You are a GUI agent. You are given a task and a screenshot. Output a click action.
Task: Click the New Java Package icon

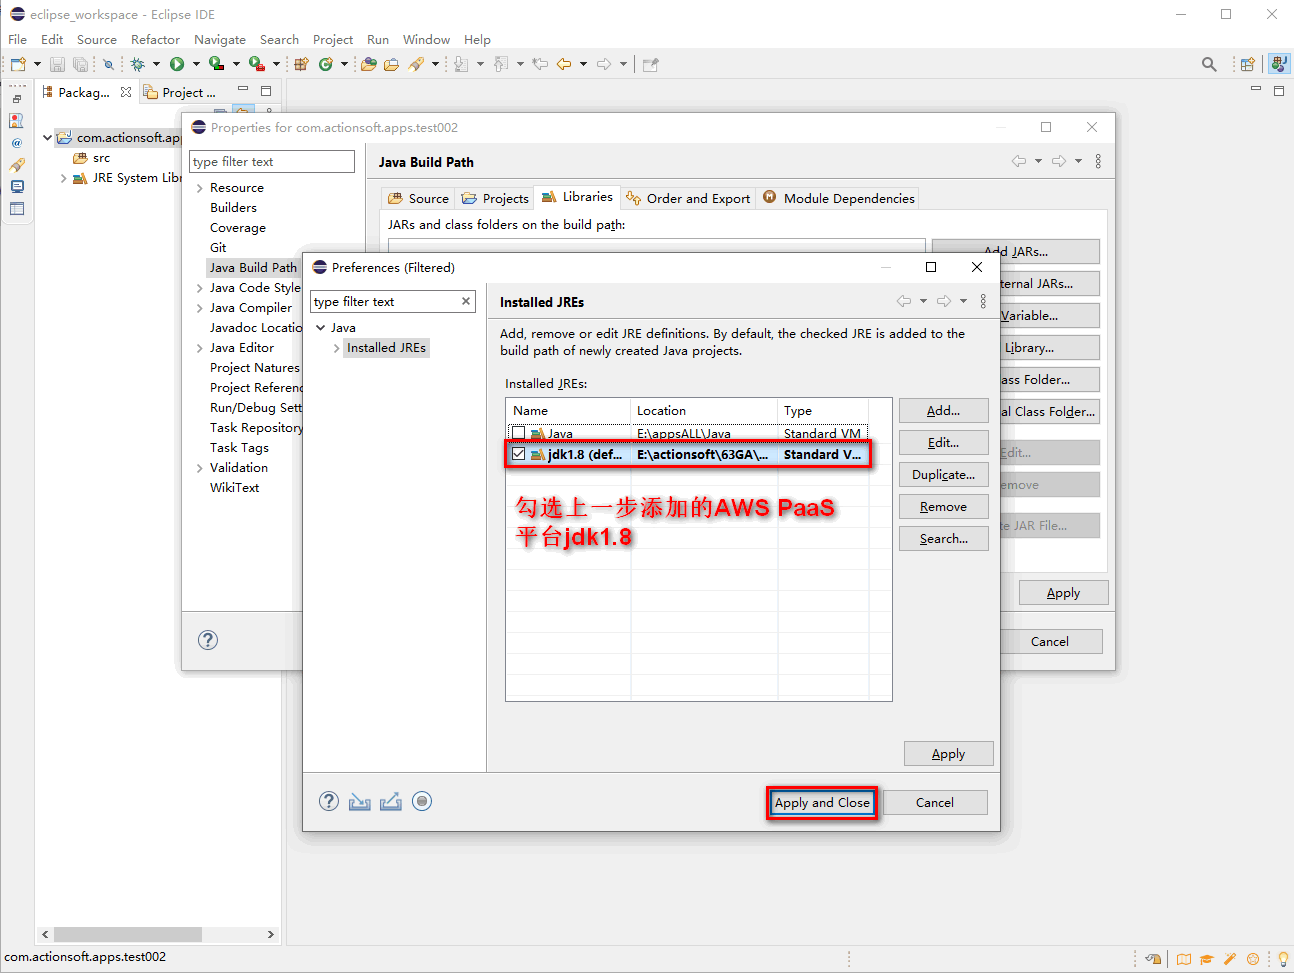tap(300, 64)
